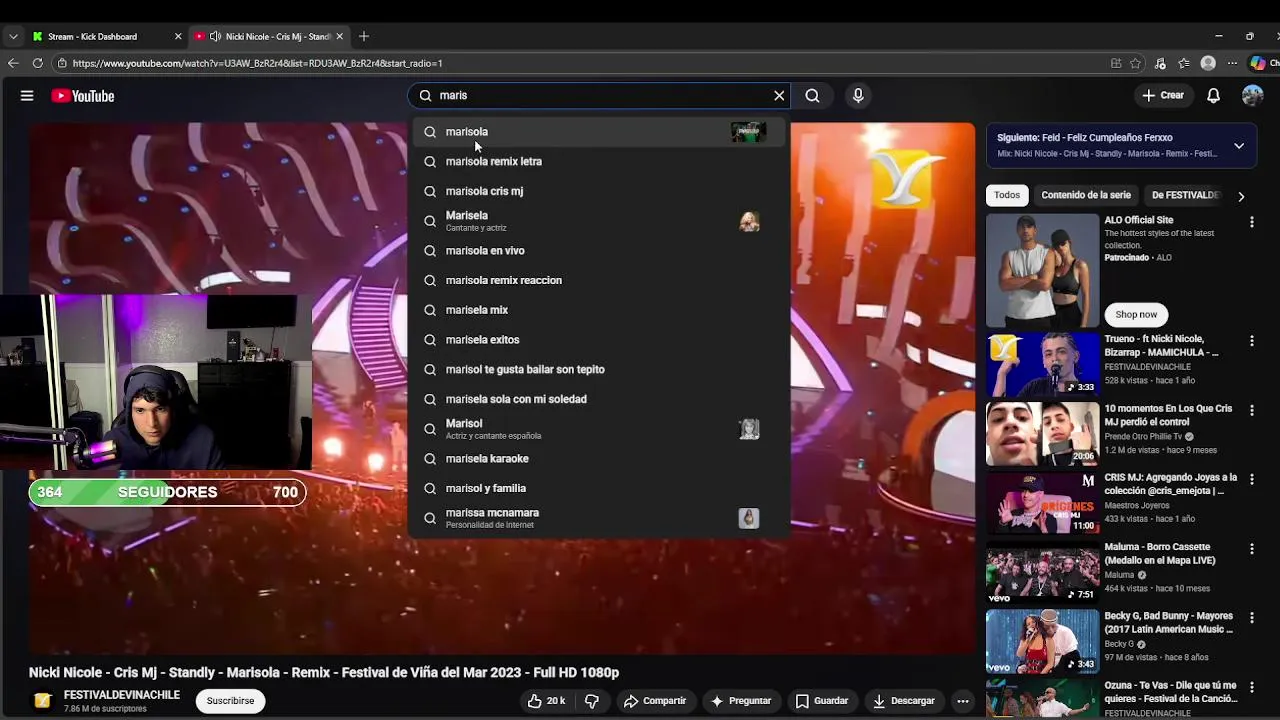Select 'marisela mix' suggestion
Image resolution: width=1280 pixels, height=720 pixels.
[x=599, y=310]
